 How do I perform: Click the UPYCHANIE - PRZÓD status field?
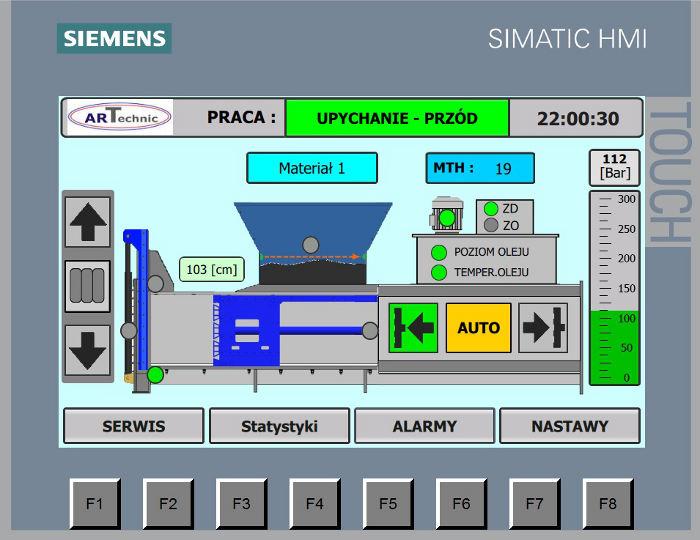[x=397, y=118]
